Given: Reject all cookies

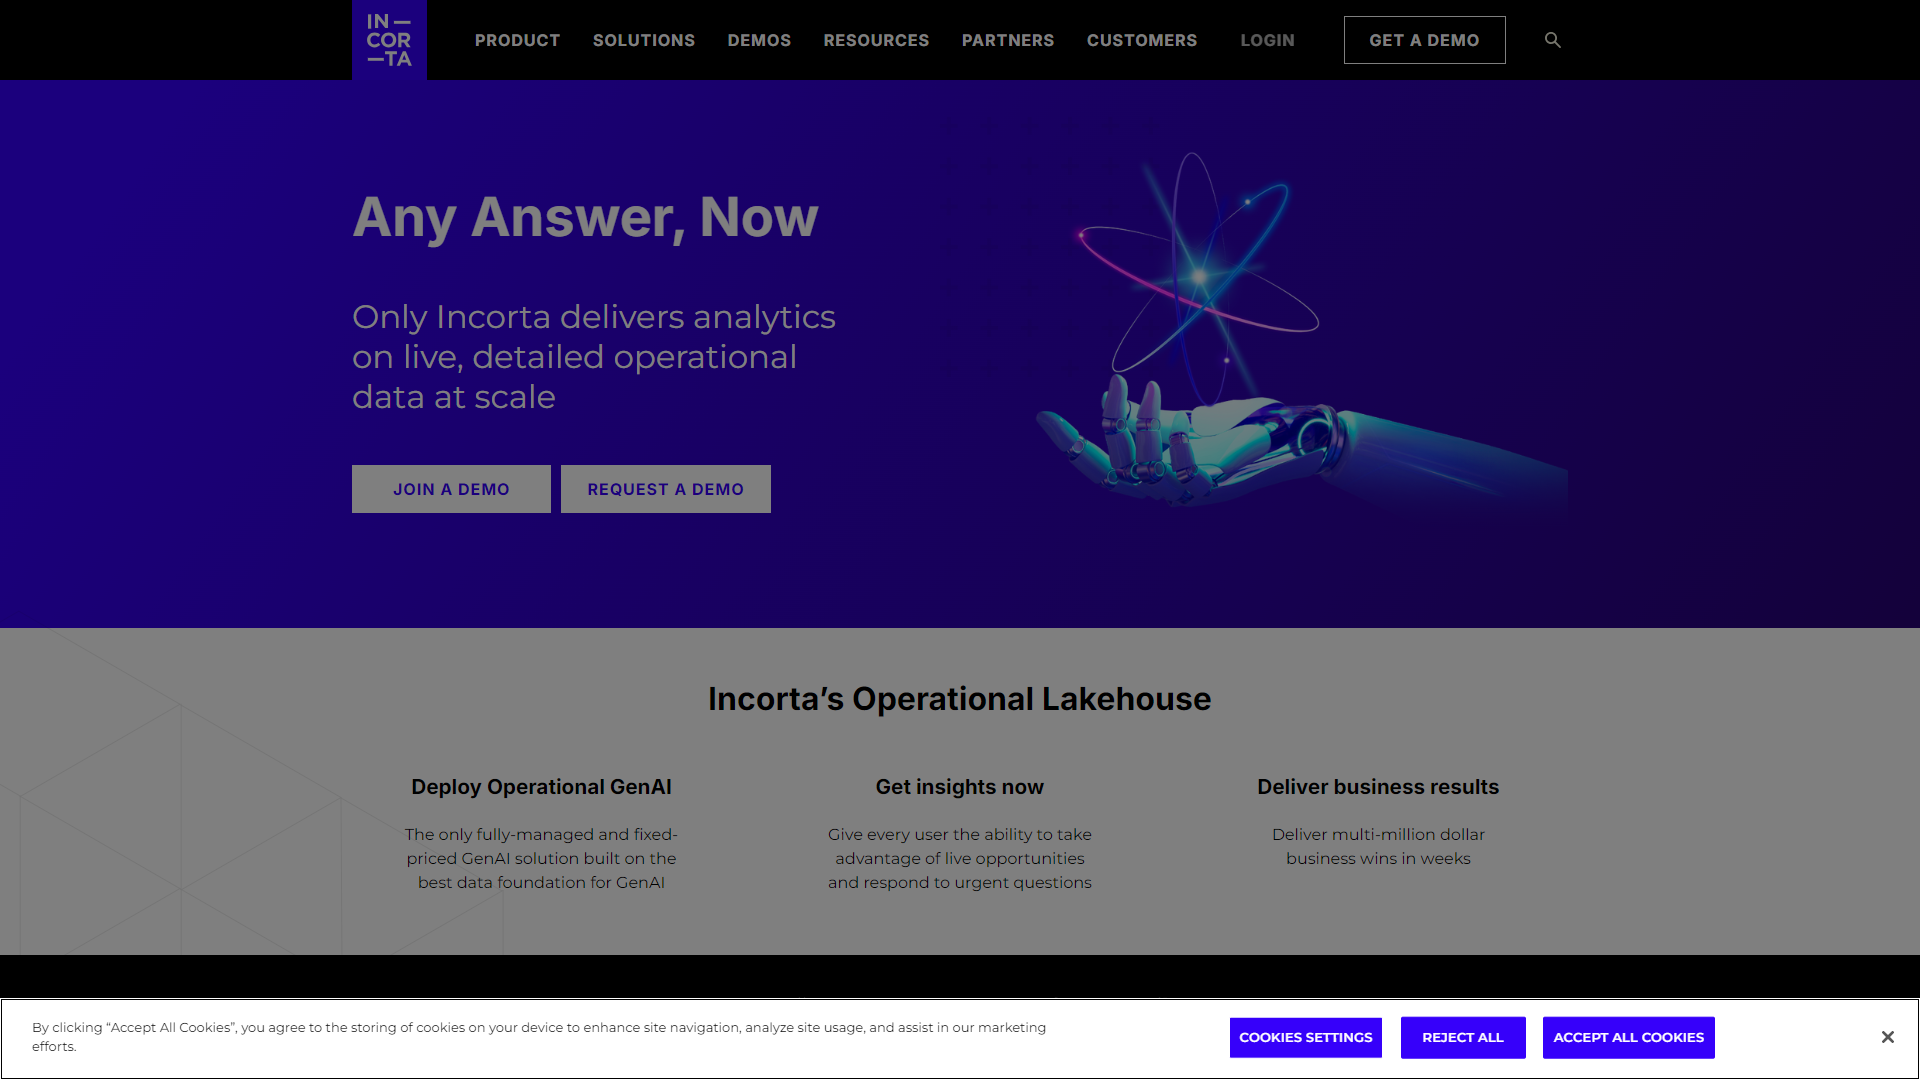Looking at the screenshot, I should (x=1462, y=1037).
